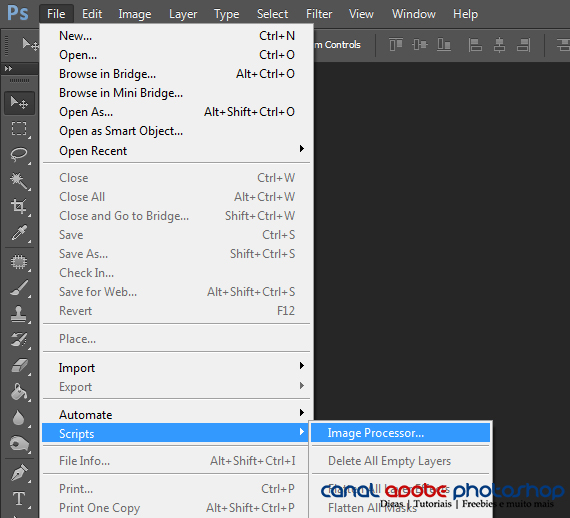This screenshot has height=518, width=570.
Task: Open the View menu
Action: [361, 14]
